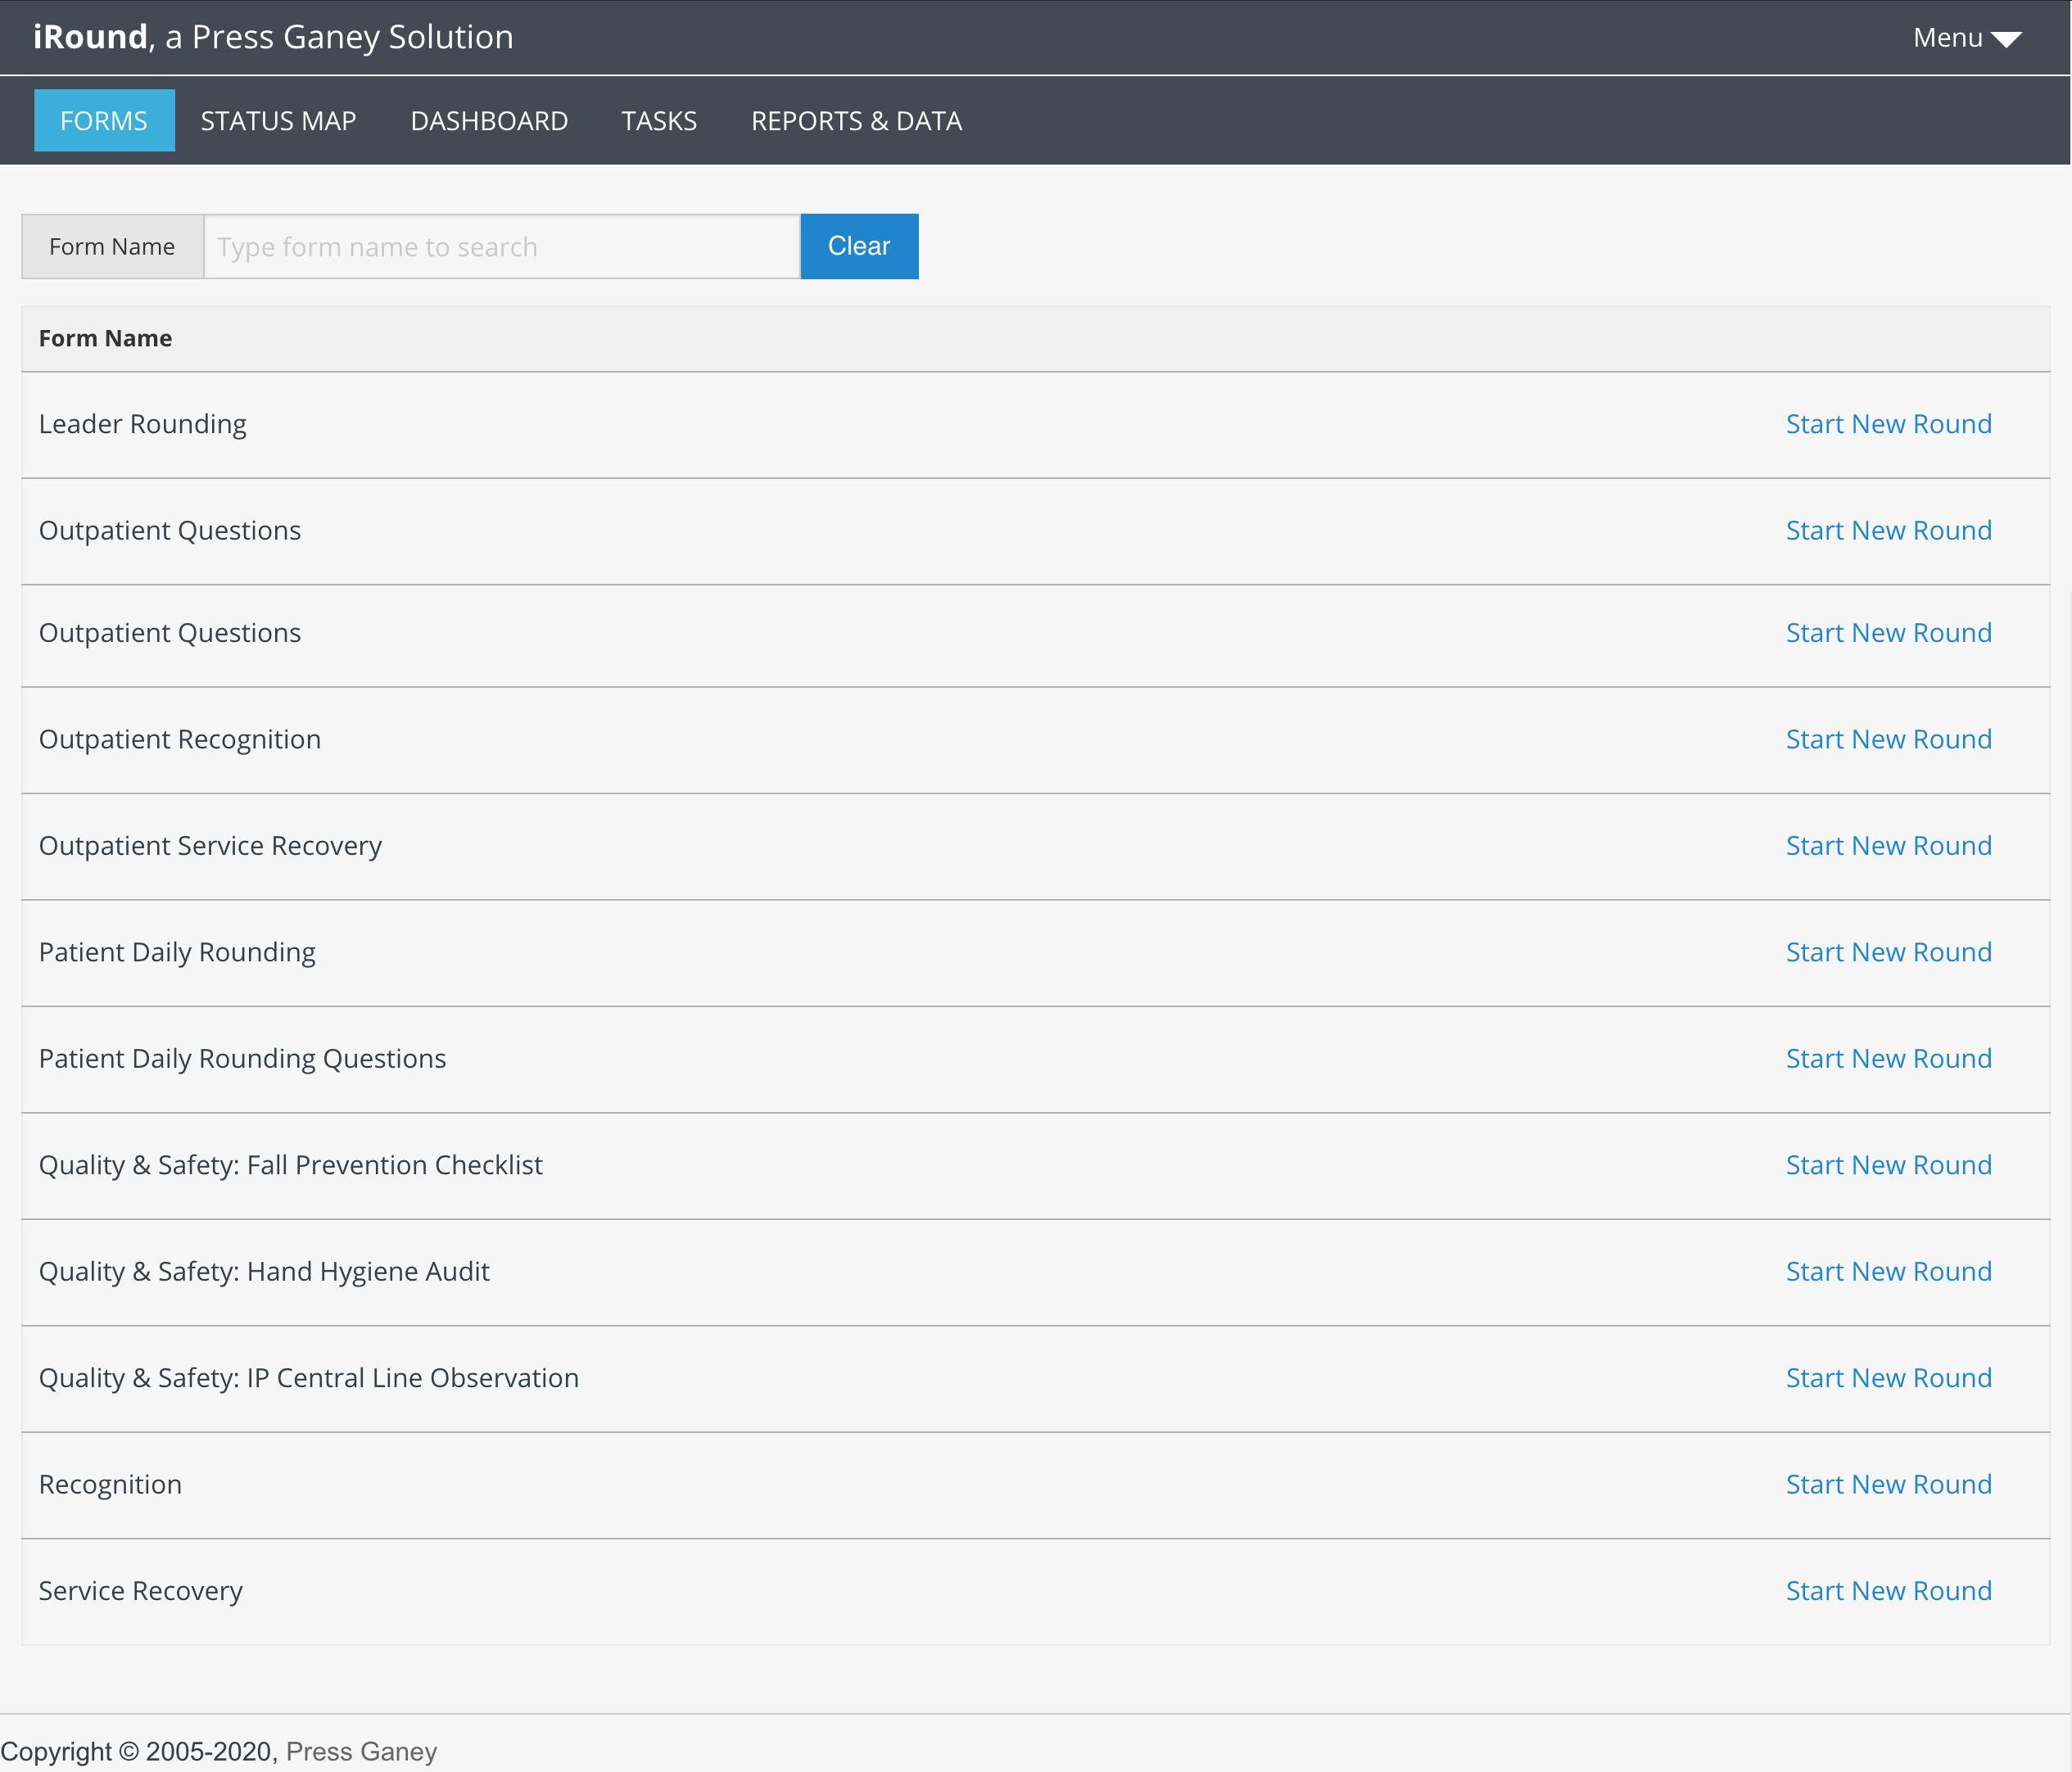Click the Form Name search label

pos(112,247)
